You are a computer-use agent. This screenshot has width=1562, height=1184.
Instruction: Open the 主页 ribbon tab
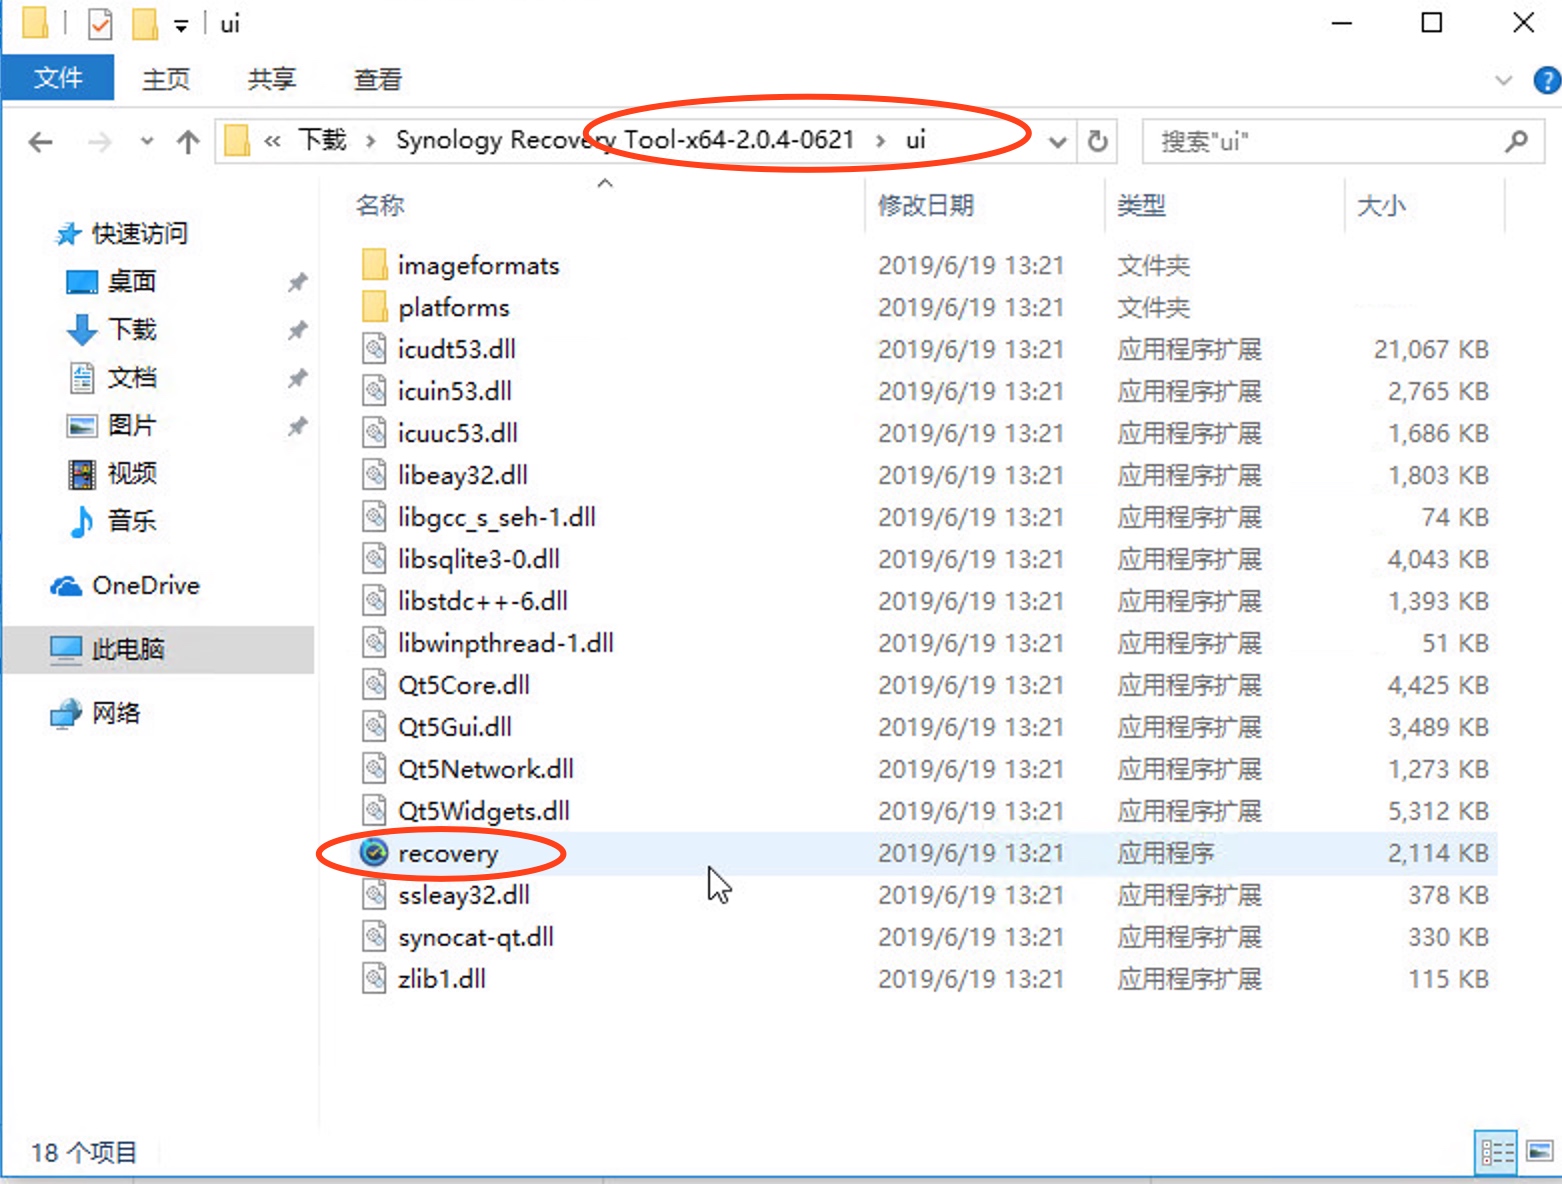tap(166, 79)
